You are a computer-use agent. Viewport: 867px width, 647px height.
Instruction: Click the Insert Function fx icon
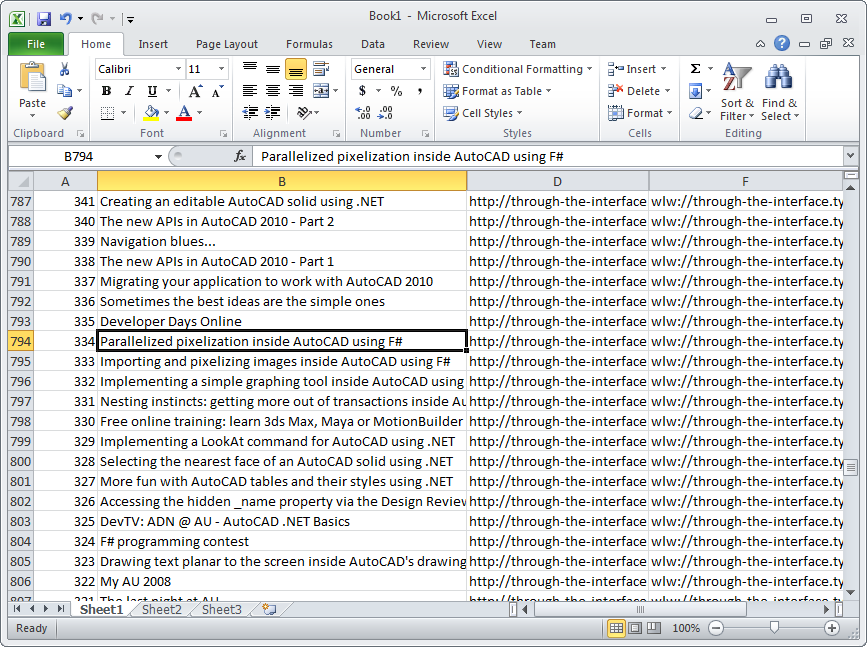240,156
